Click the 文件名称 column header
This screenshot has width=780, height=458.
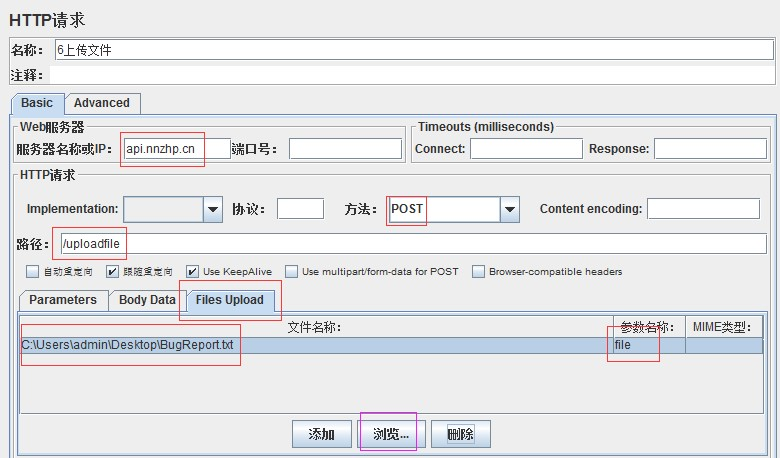tap(317, 327)
